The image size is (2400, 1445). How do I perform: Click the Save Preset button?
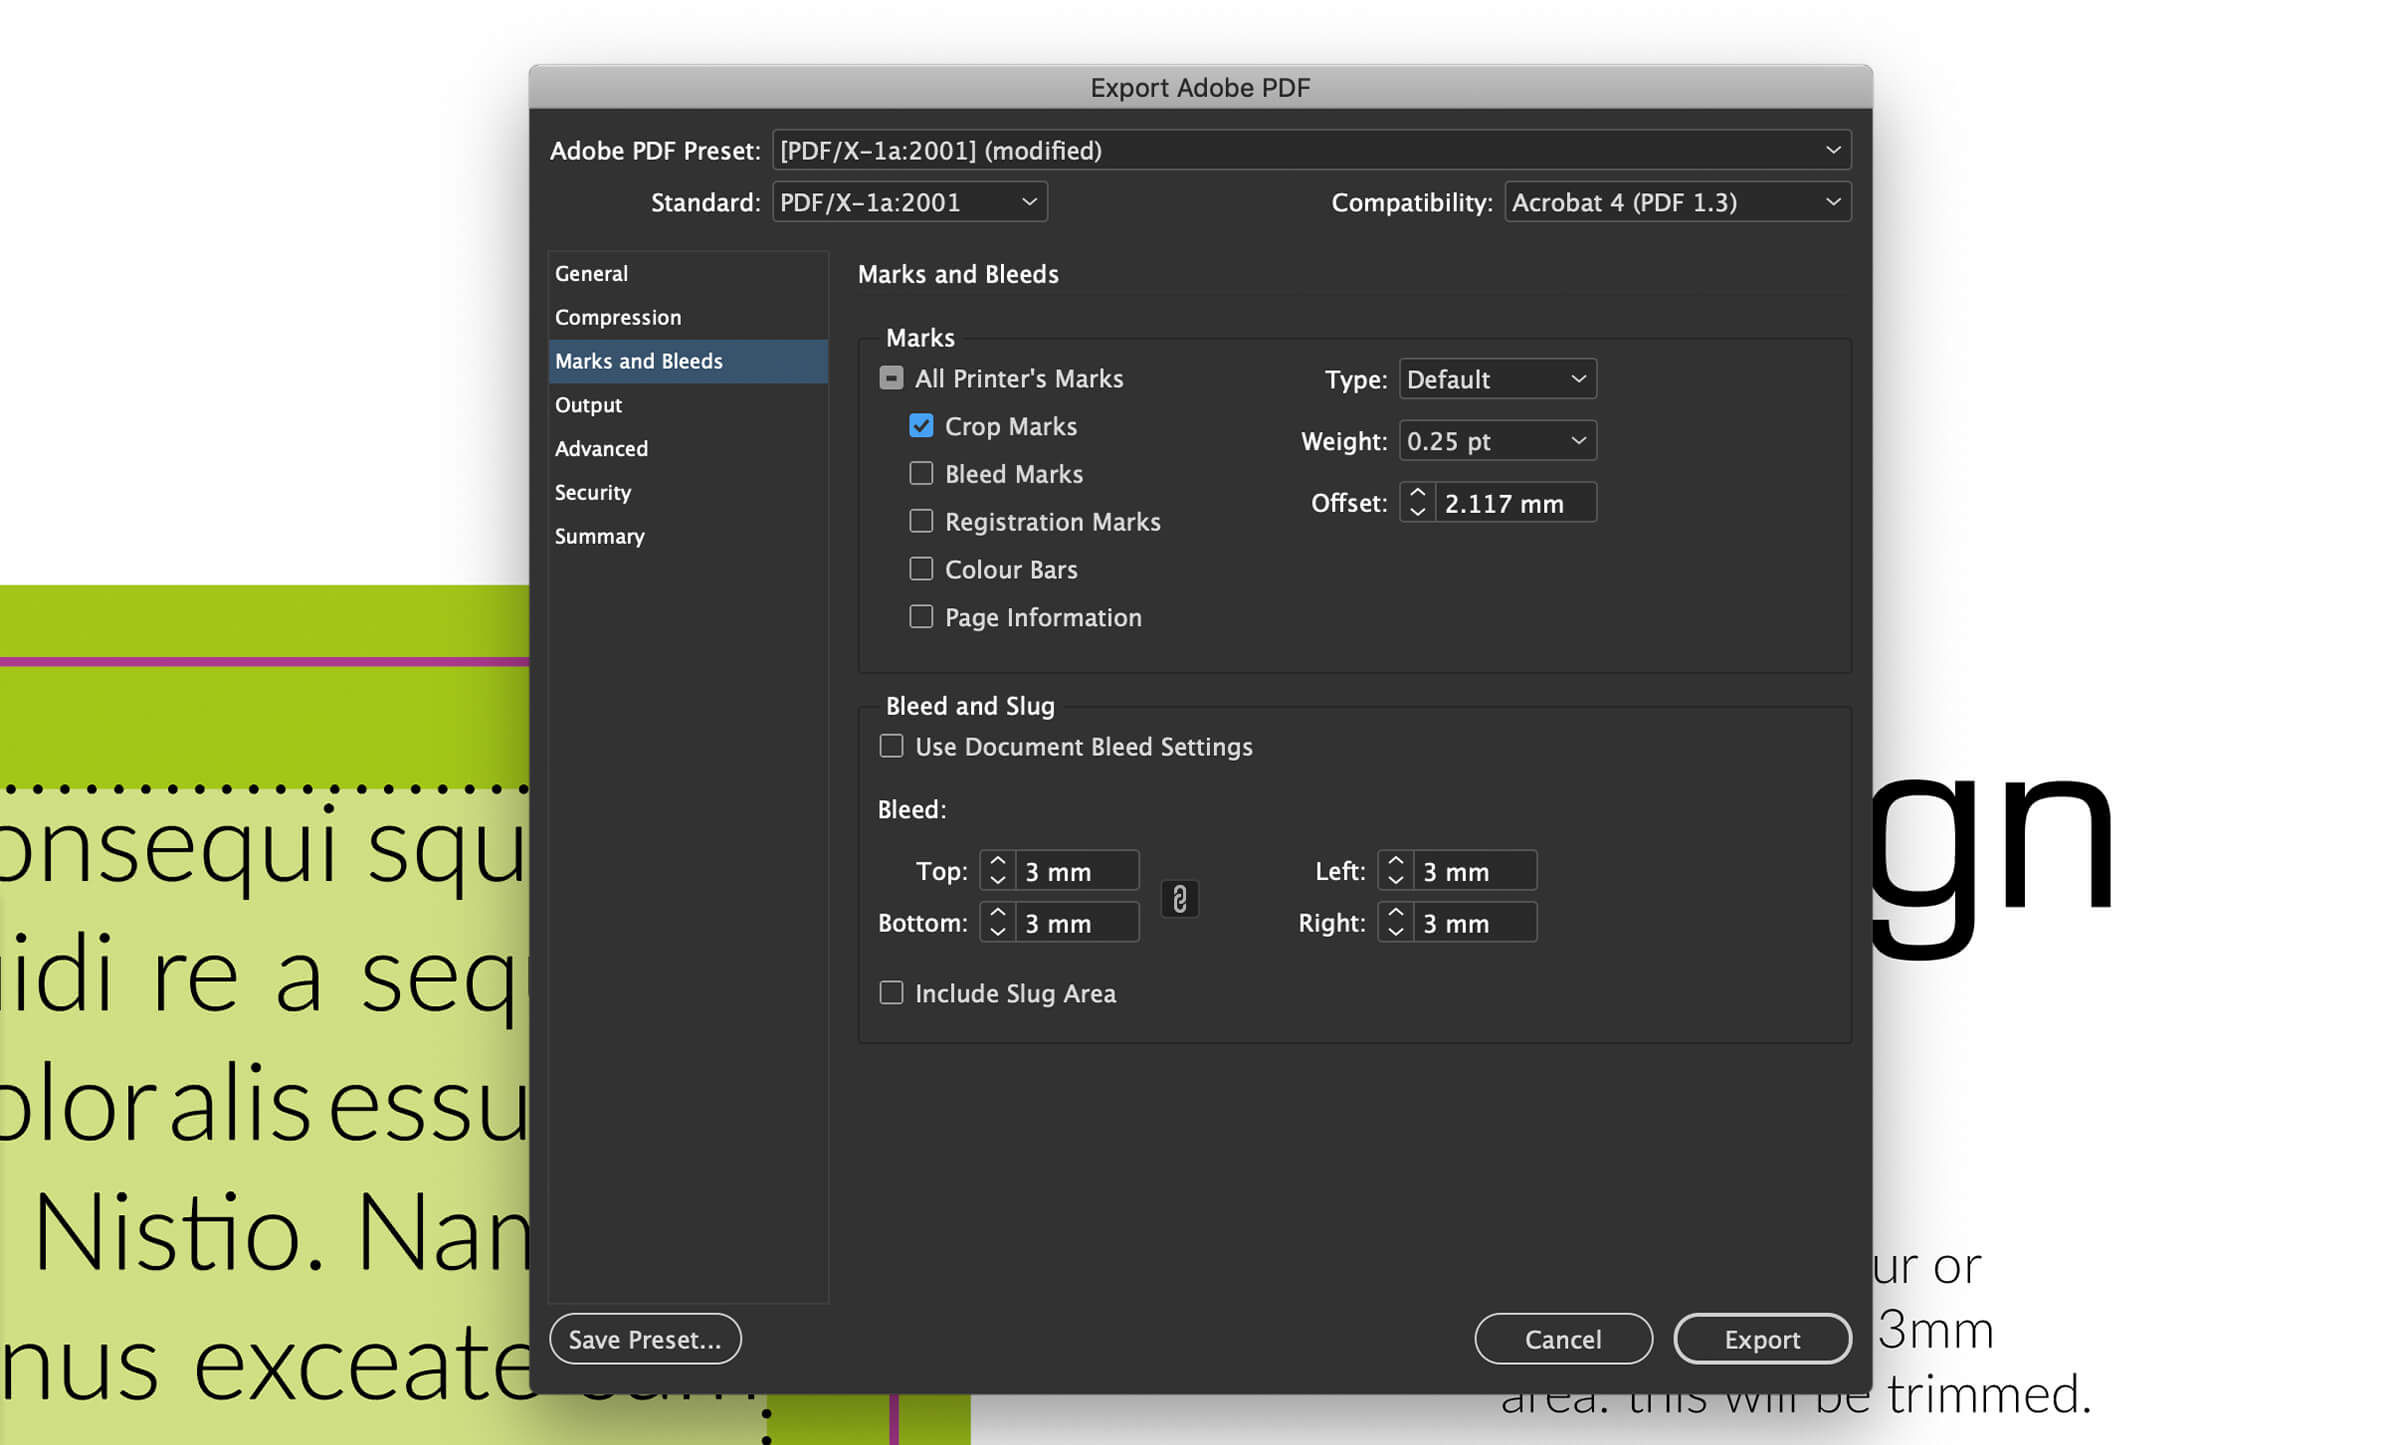645,1339
